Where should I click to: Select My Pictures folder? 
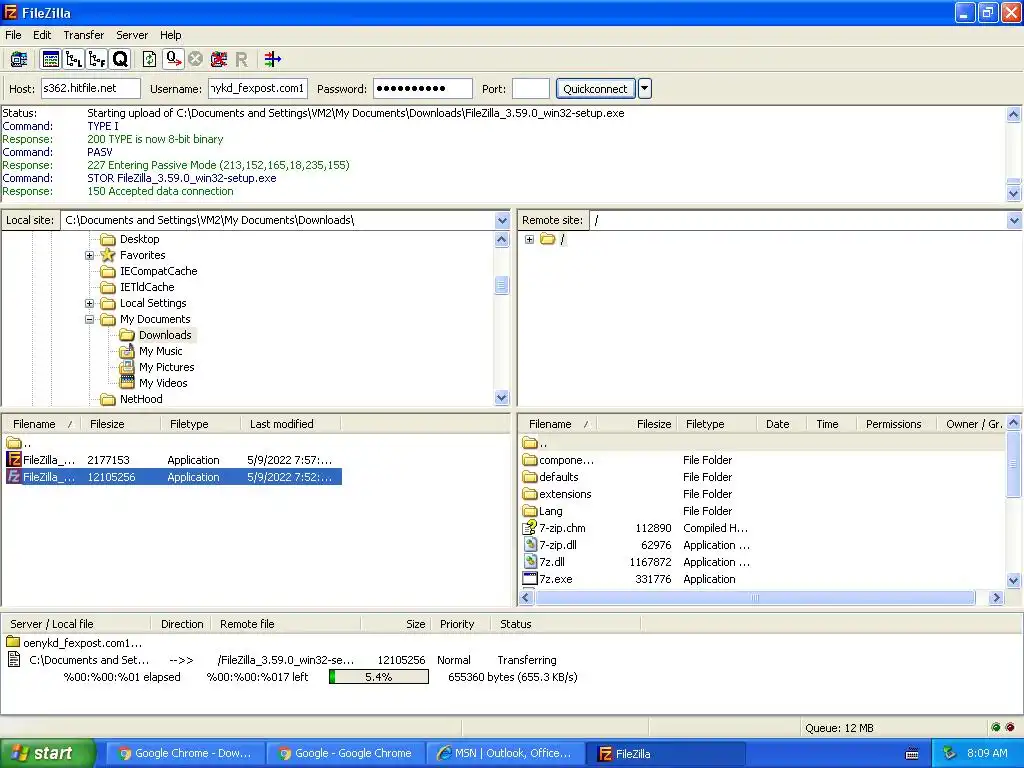tap(166, 367)
